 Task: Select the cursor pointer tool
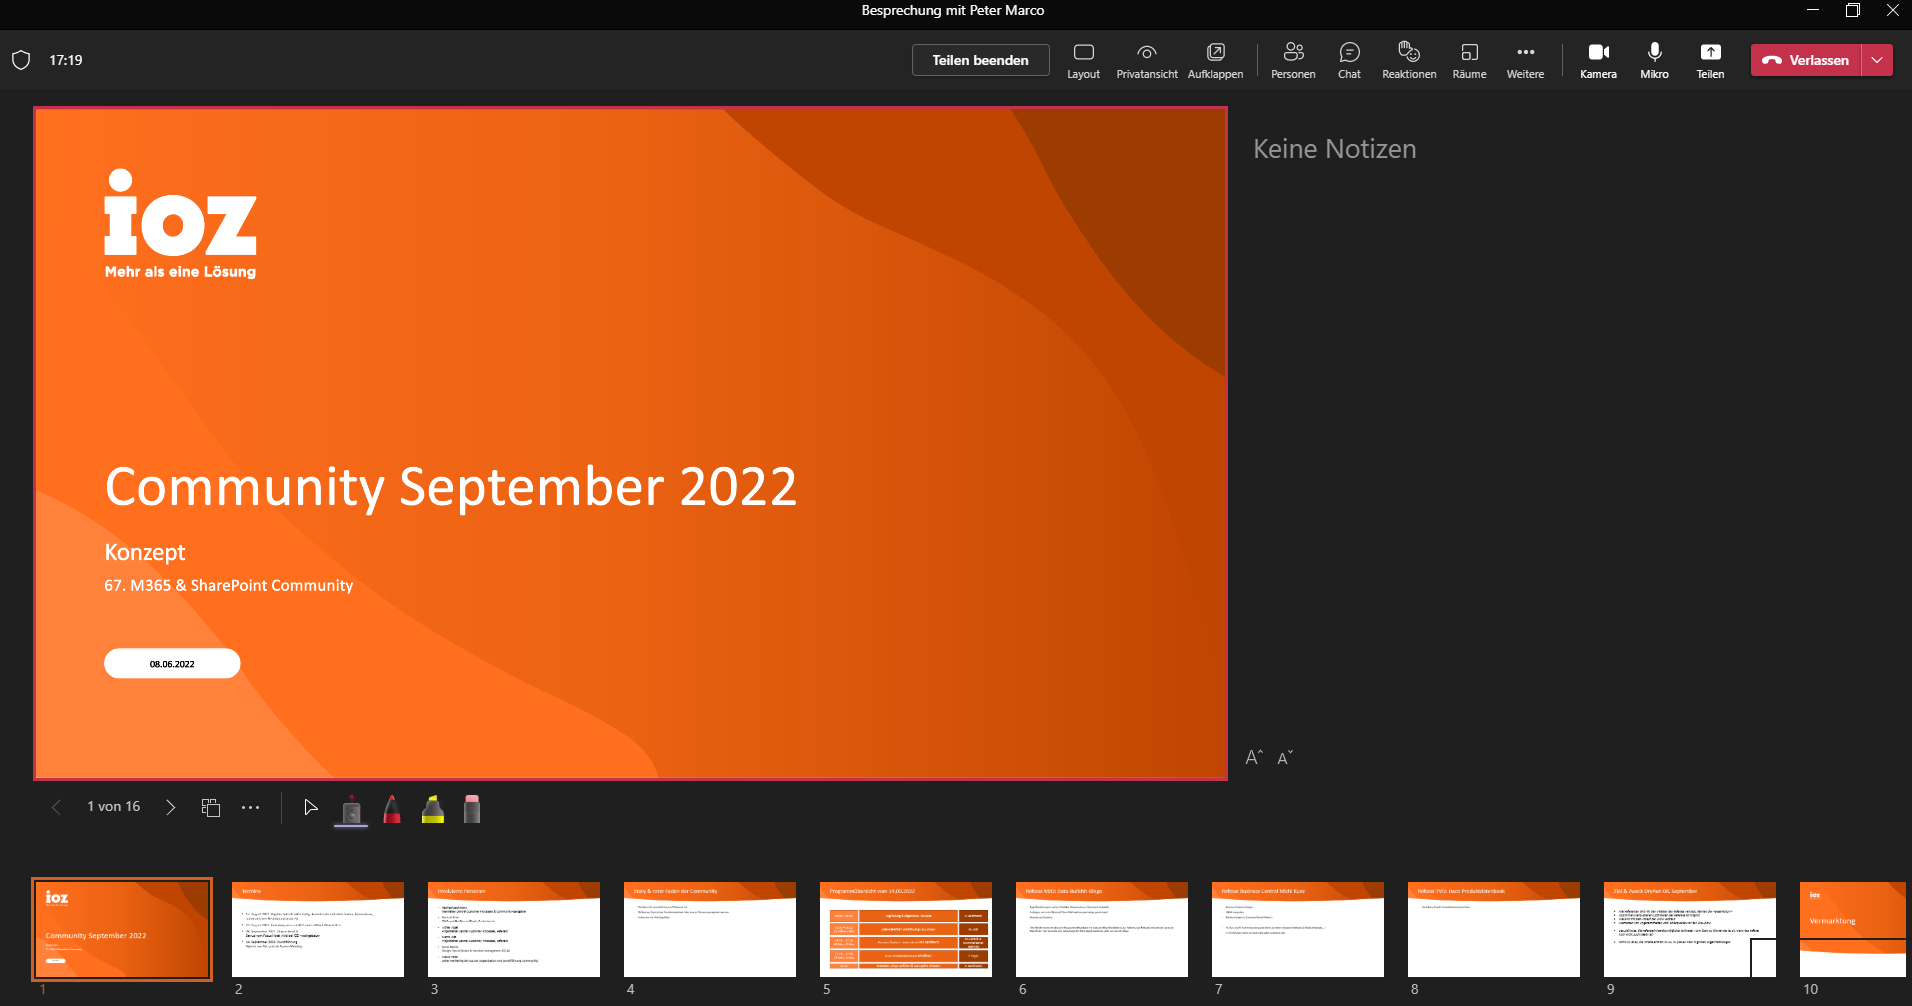point(311,807)
